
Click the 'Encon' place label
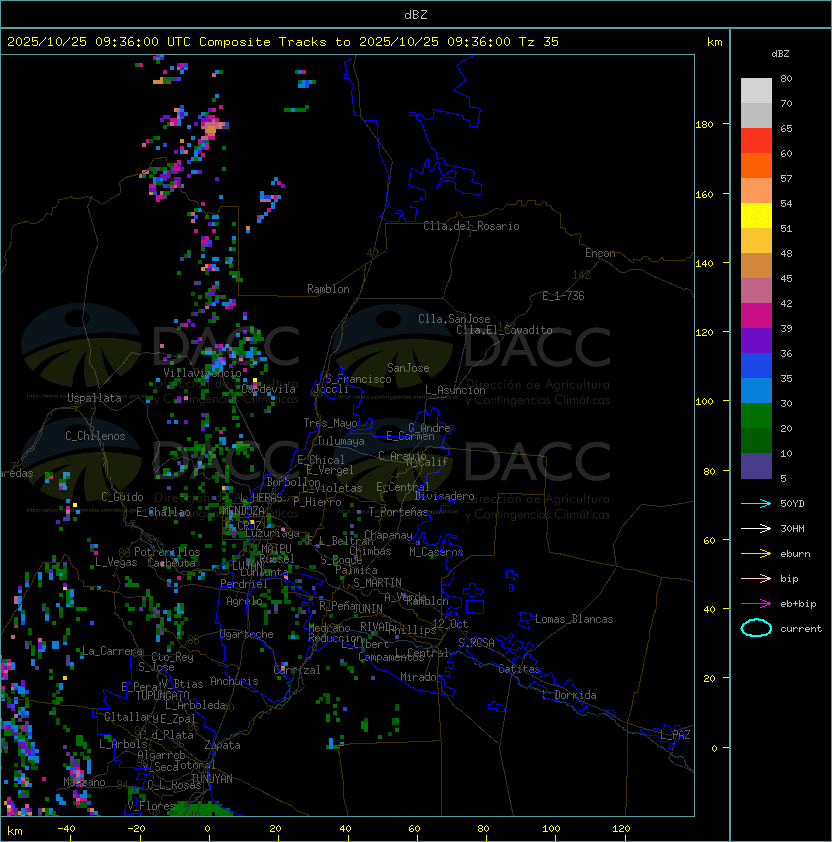pyautogui.click(x=600, y=253)
